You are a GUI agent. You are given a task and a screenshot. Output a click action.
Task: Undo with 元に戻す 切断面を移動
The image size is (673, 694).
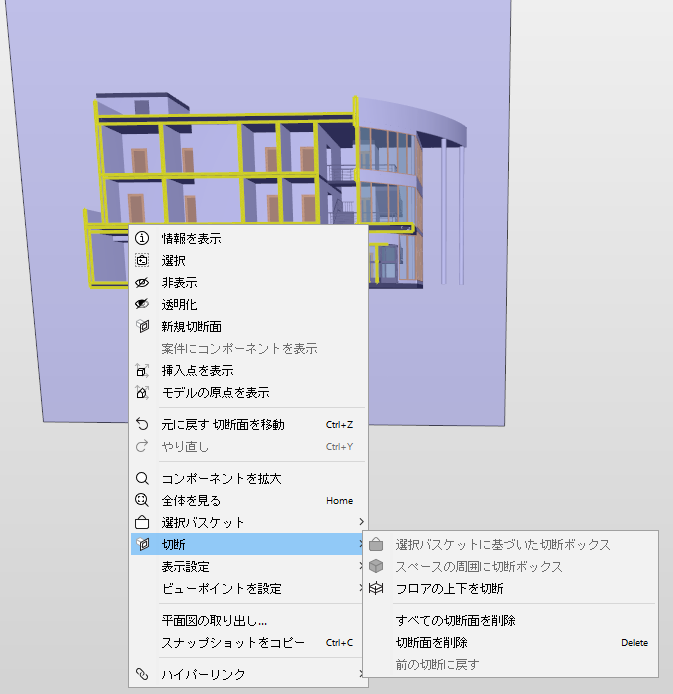pyautogui.click(x=249, y=424)
